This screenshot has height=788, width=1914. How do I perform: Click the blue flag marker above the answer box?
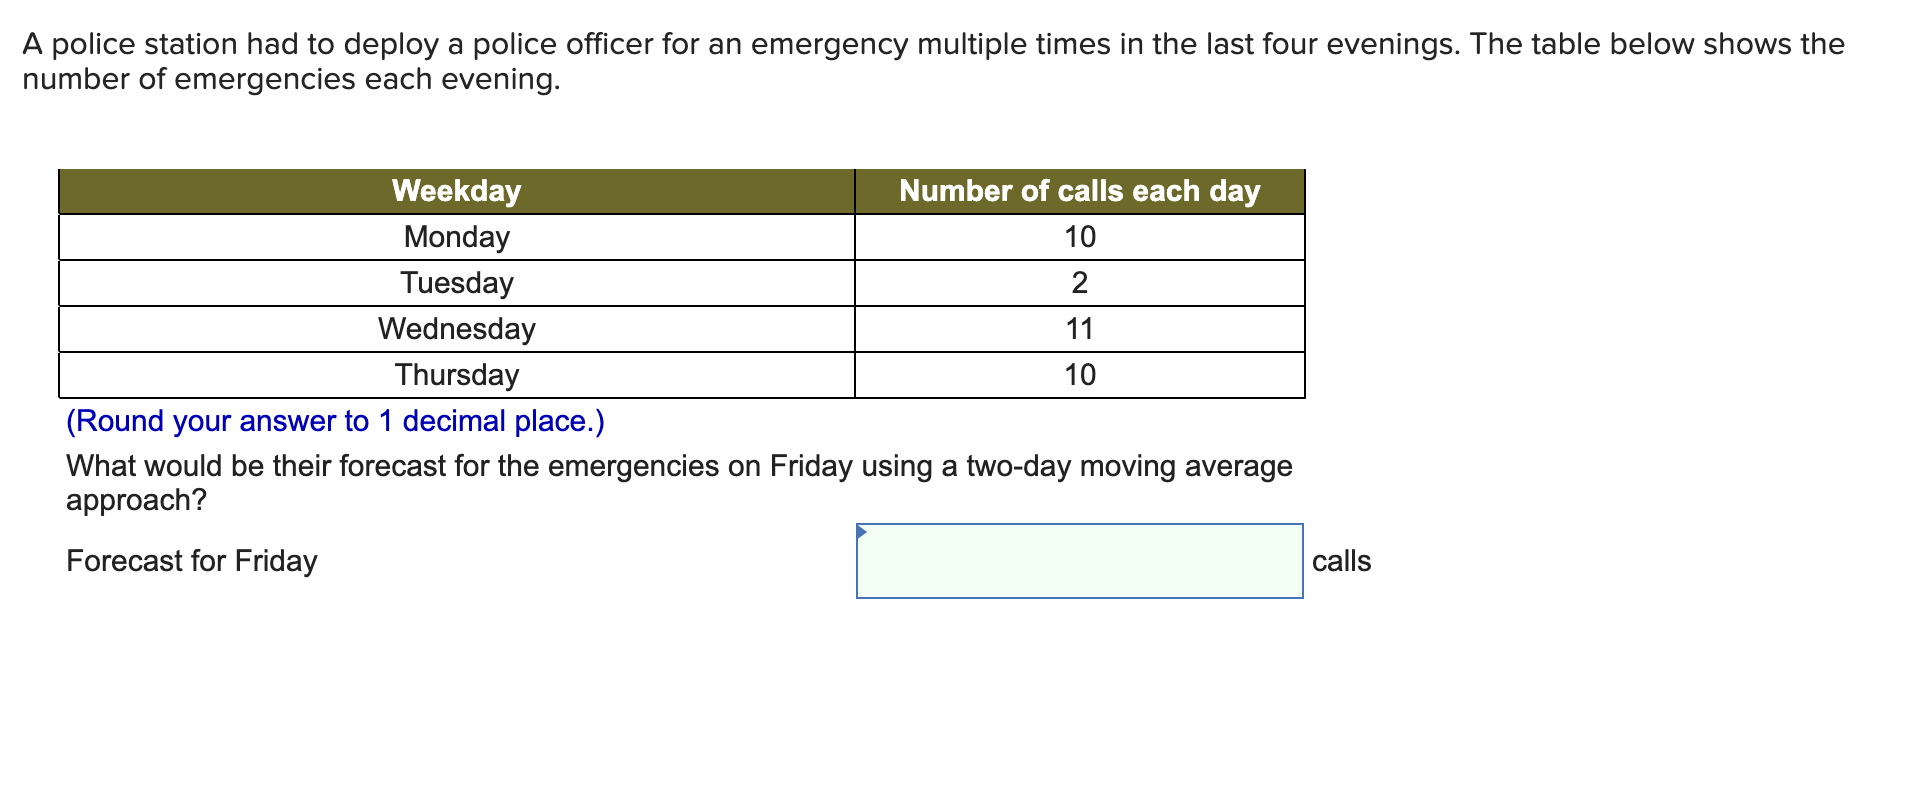(x=862, y=528)
